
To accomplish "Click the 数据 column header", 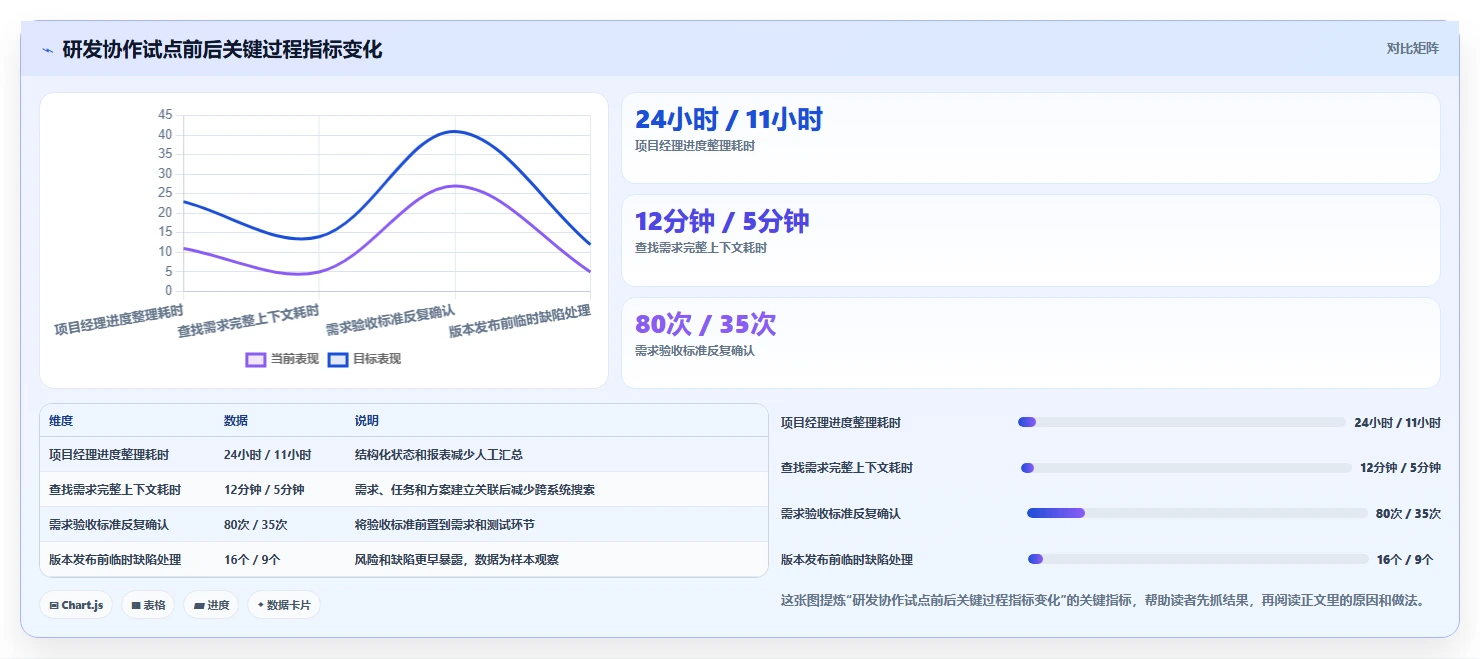I will pos(236,421).
